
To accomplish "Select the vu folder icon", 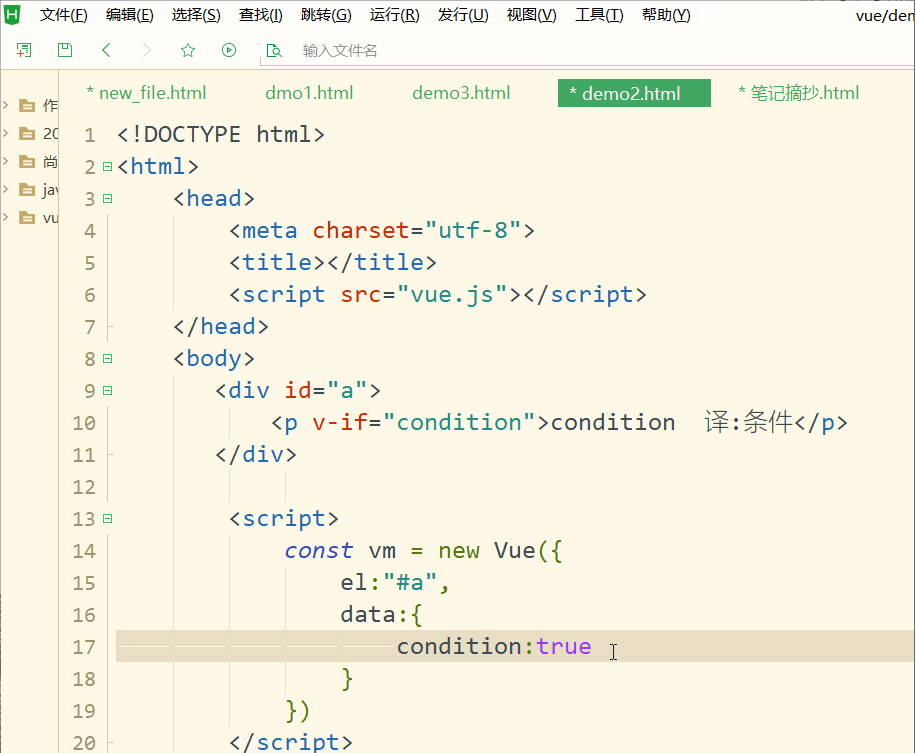I will [27, 217].
